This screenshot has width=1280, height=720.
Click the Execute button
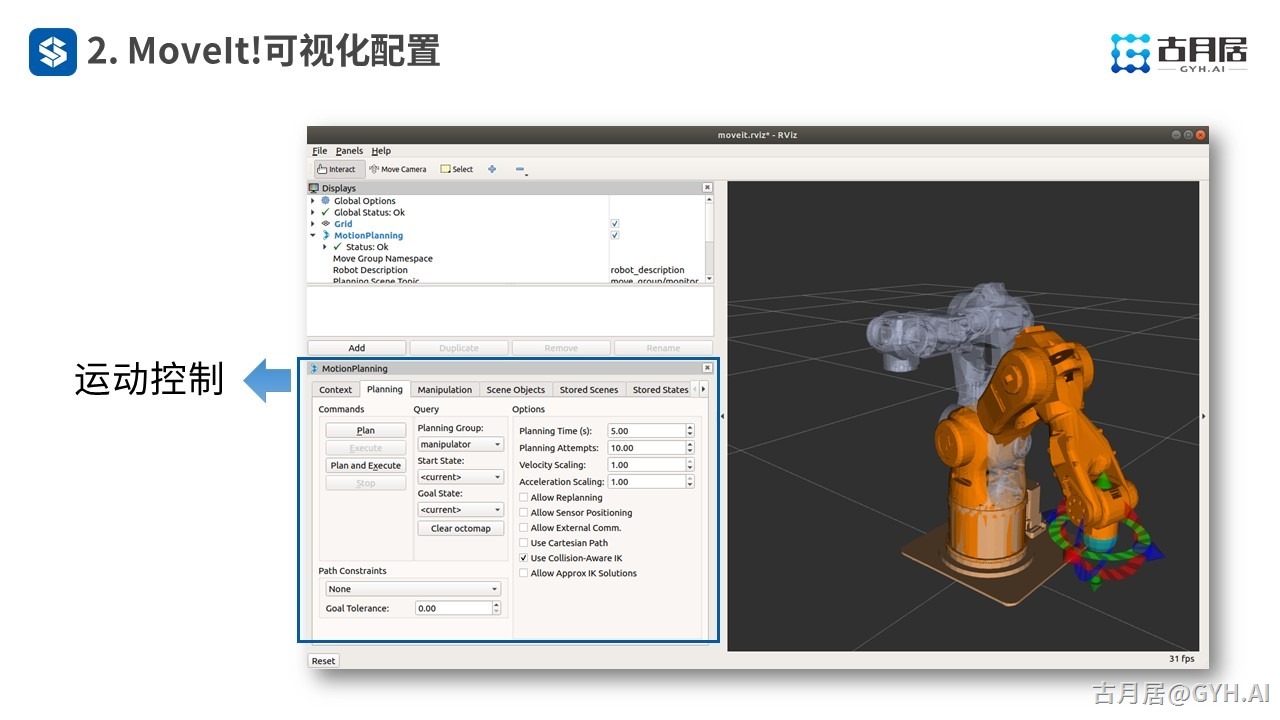coord(366,448)
